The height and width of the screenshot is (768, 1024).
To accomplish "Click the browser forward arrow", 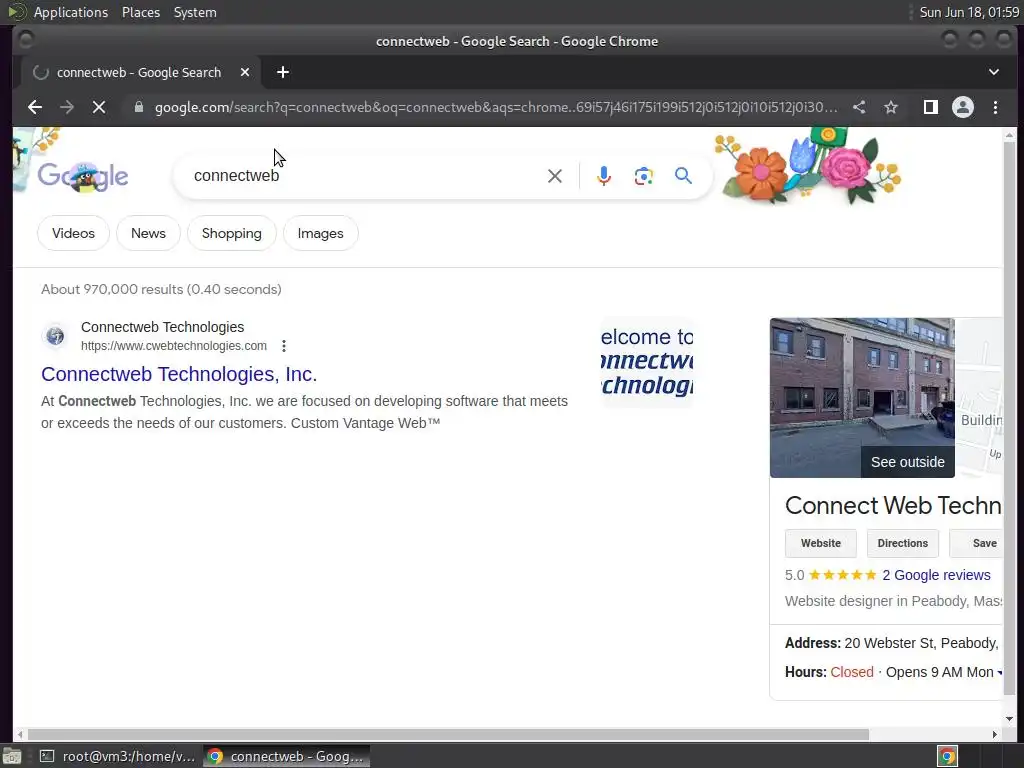I will coord(67,107).
